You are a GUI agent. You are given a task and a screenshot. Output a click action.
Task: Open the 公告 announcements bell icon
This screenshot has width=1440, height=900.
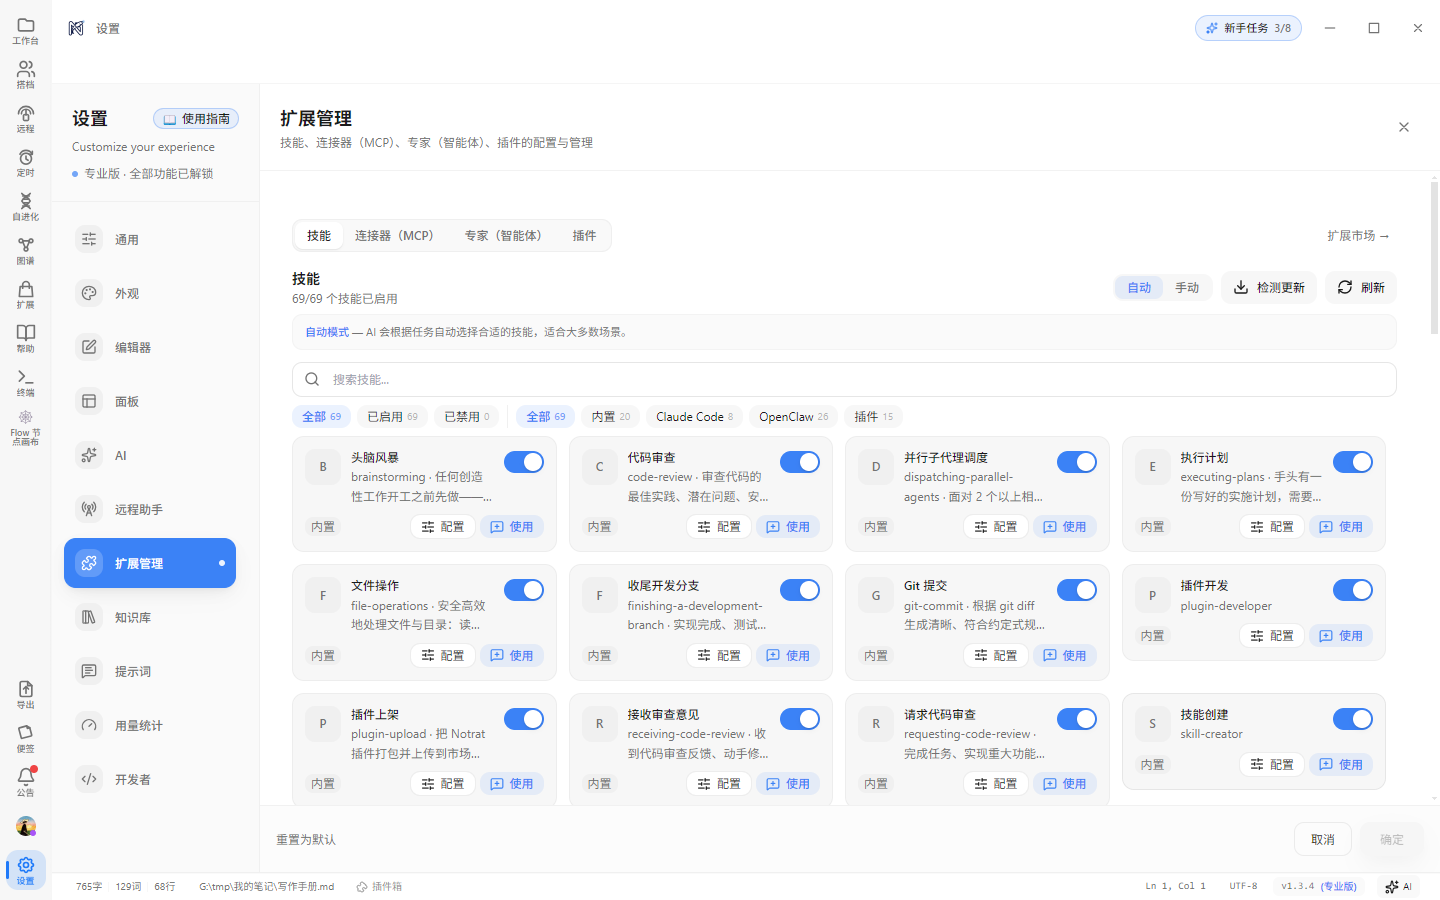click(26, 782)
